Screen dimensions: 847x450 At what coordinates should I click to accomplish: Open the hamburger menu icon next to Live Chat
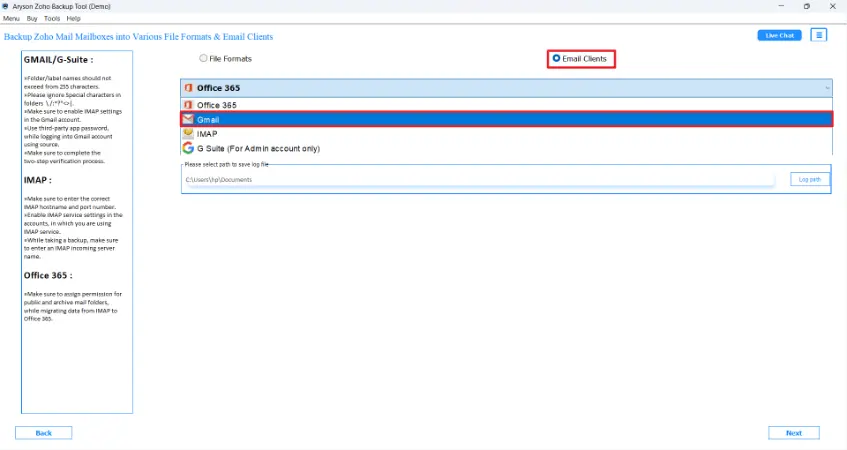[819, 35]
